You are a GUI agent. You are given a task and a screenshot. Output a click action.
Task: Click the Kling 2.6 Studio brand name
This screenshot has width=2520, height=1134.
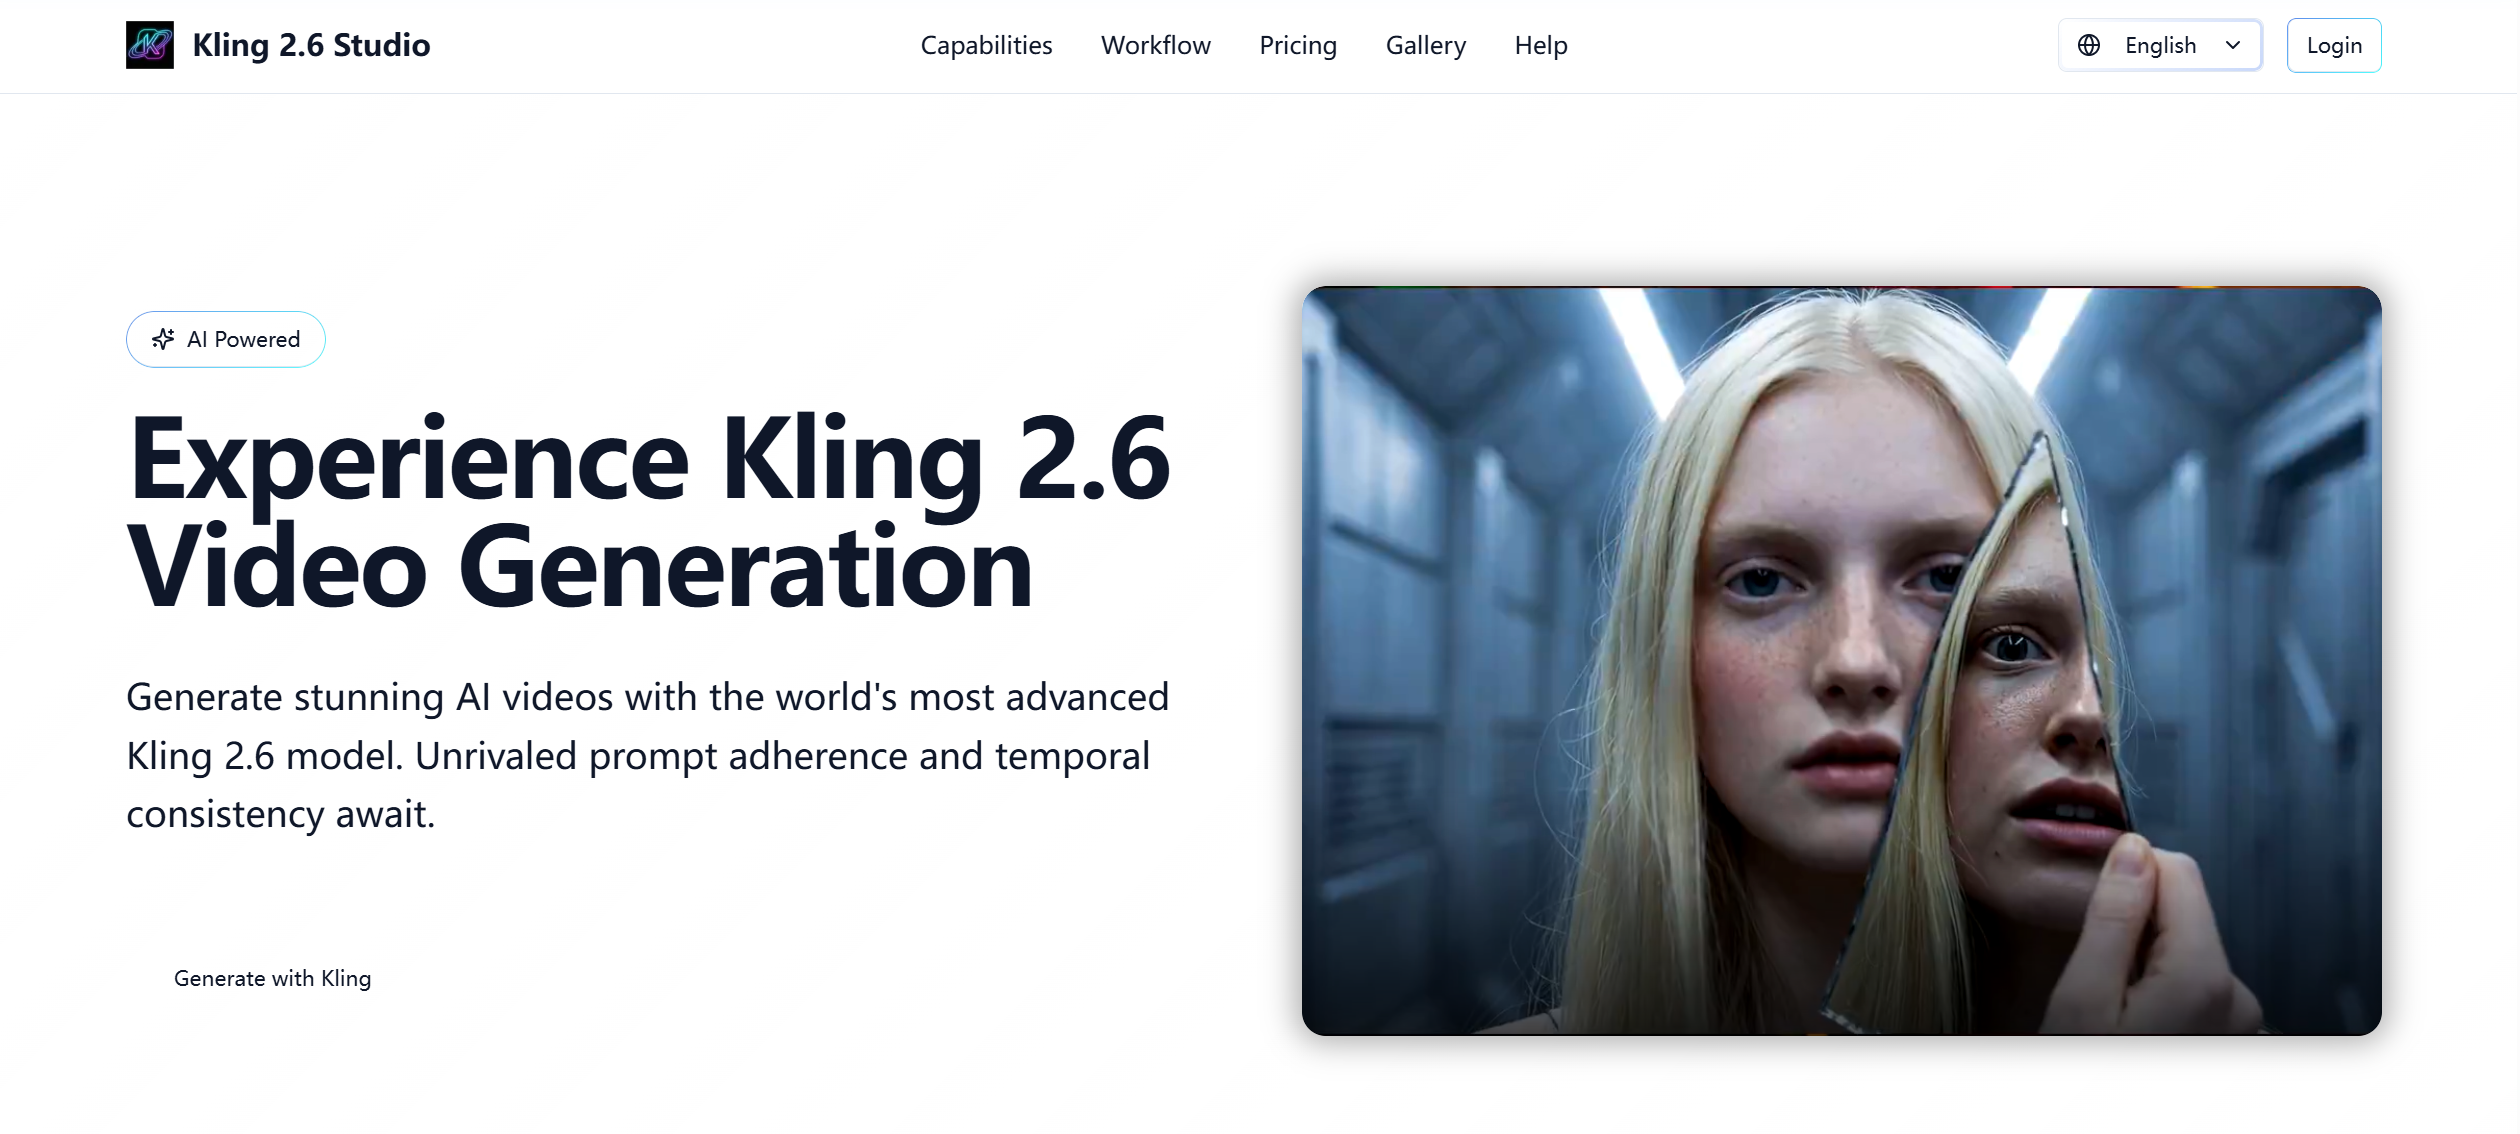[x=311, y=45]
